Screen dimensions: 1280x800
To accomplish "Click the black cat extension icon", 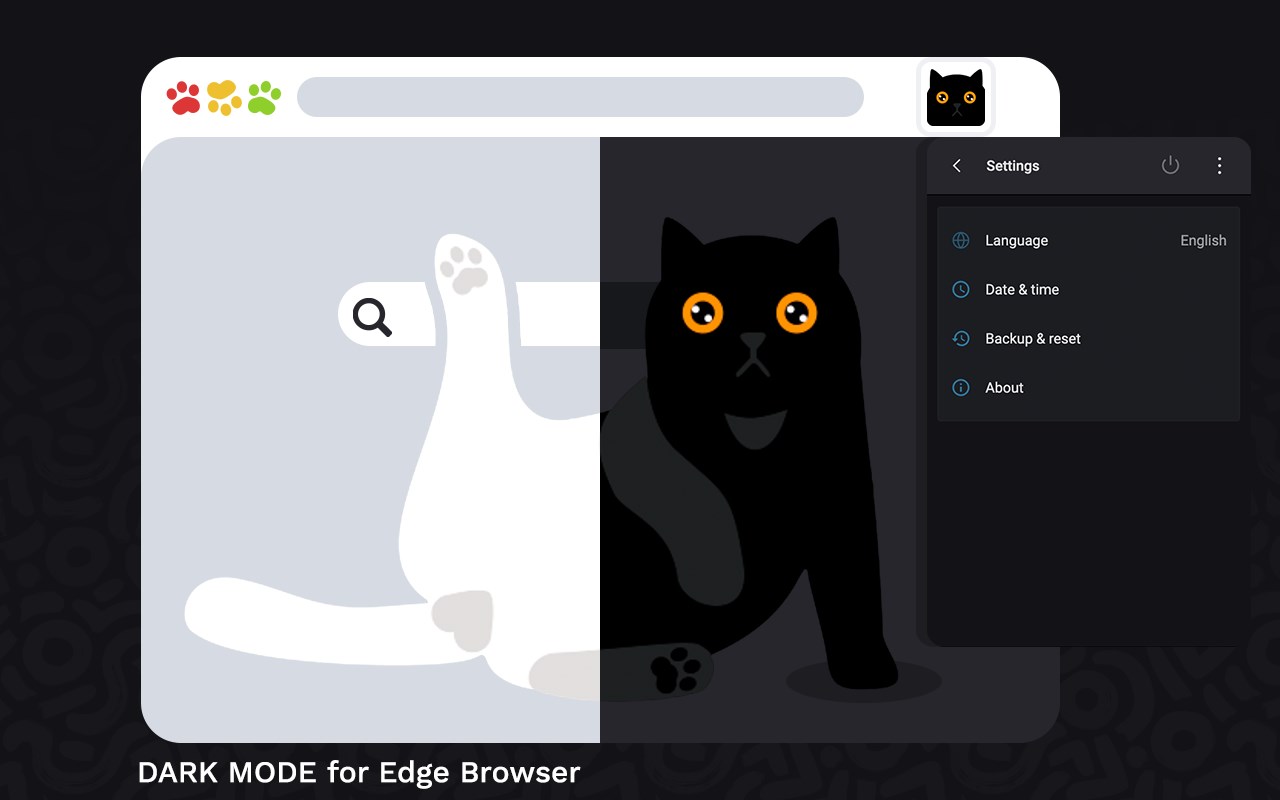I will tap(956, 98).
